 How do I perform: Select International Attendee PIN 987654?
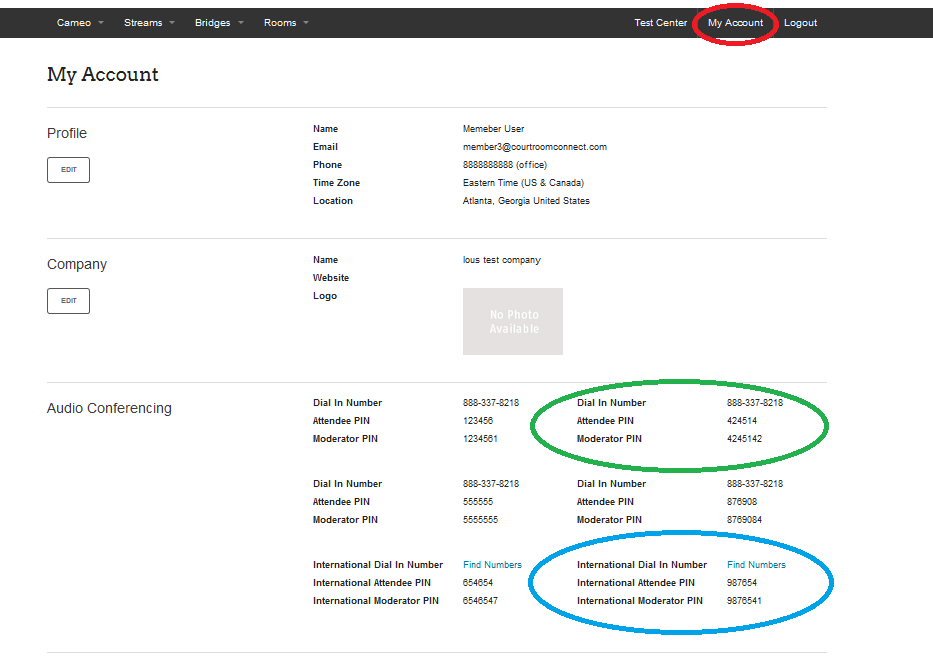coord(742,583)
